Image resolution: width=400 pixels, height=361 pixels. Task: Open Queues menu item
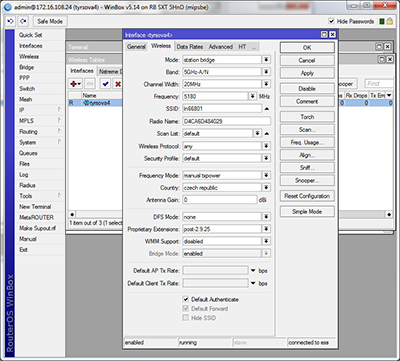[x=28, y=153]
